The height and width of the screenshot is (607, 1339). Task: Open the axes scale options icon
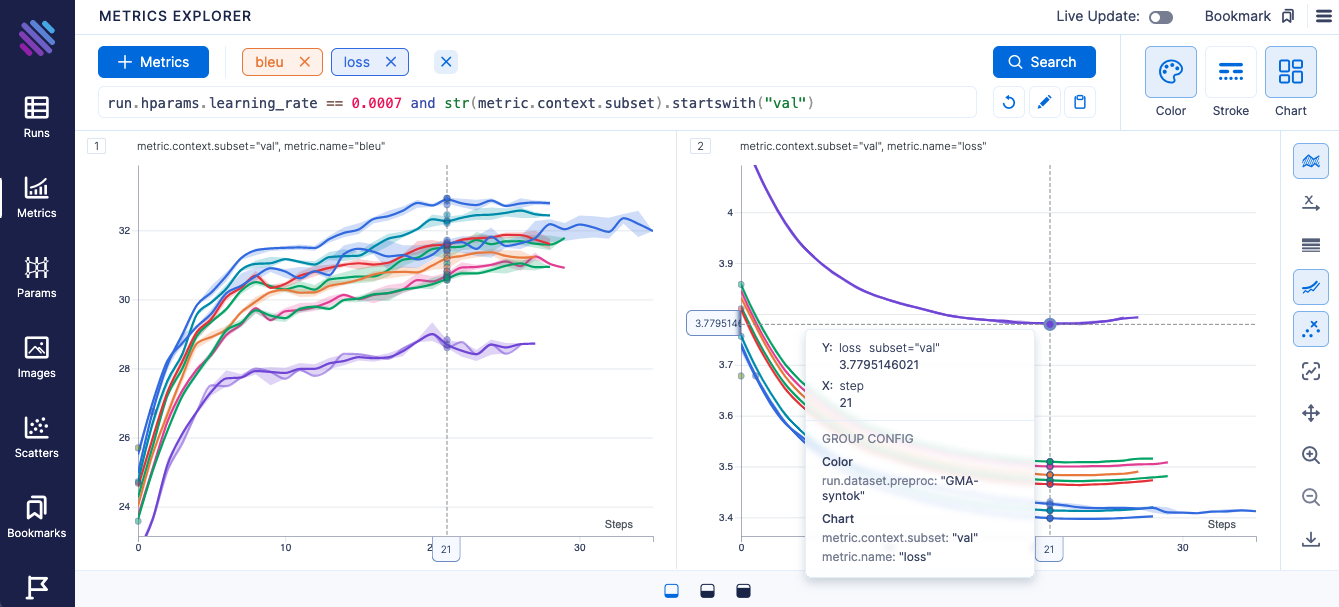[x=1311, y=245]
